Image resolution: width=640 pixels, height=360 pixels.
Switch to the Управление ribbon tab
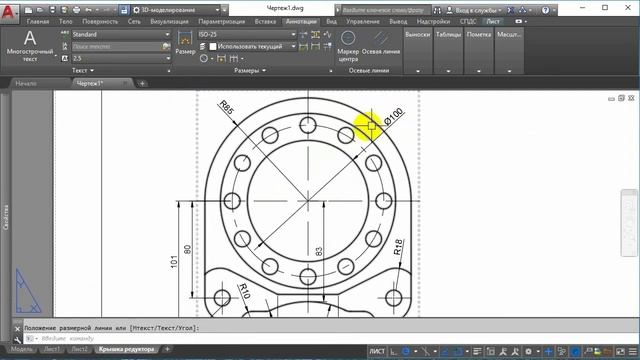(363, 21)
